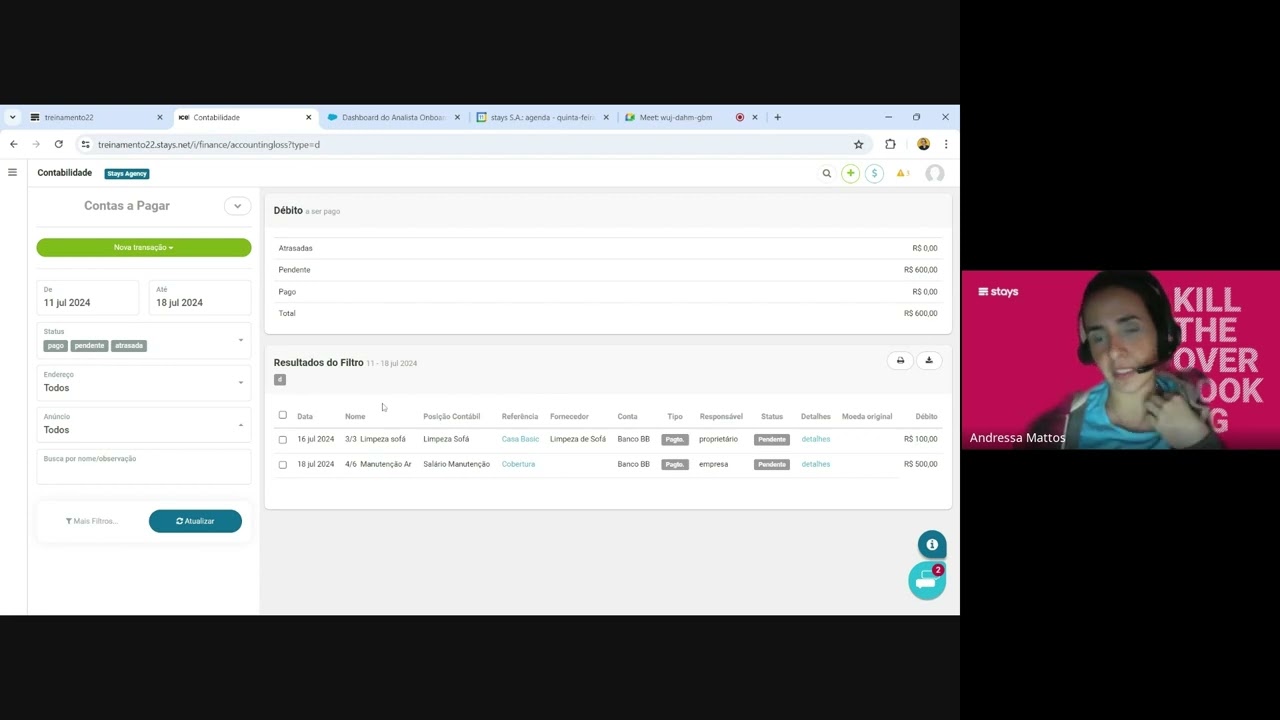Bookmark this page with the star

pos(858,144)
